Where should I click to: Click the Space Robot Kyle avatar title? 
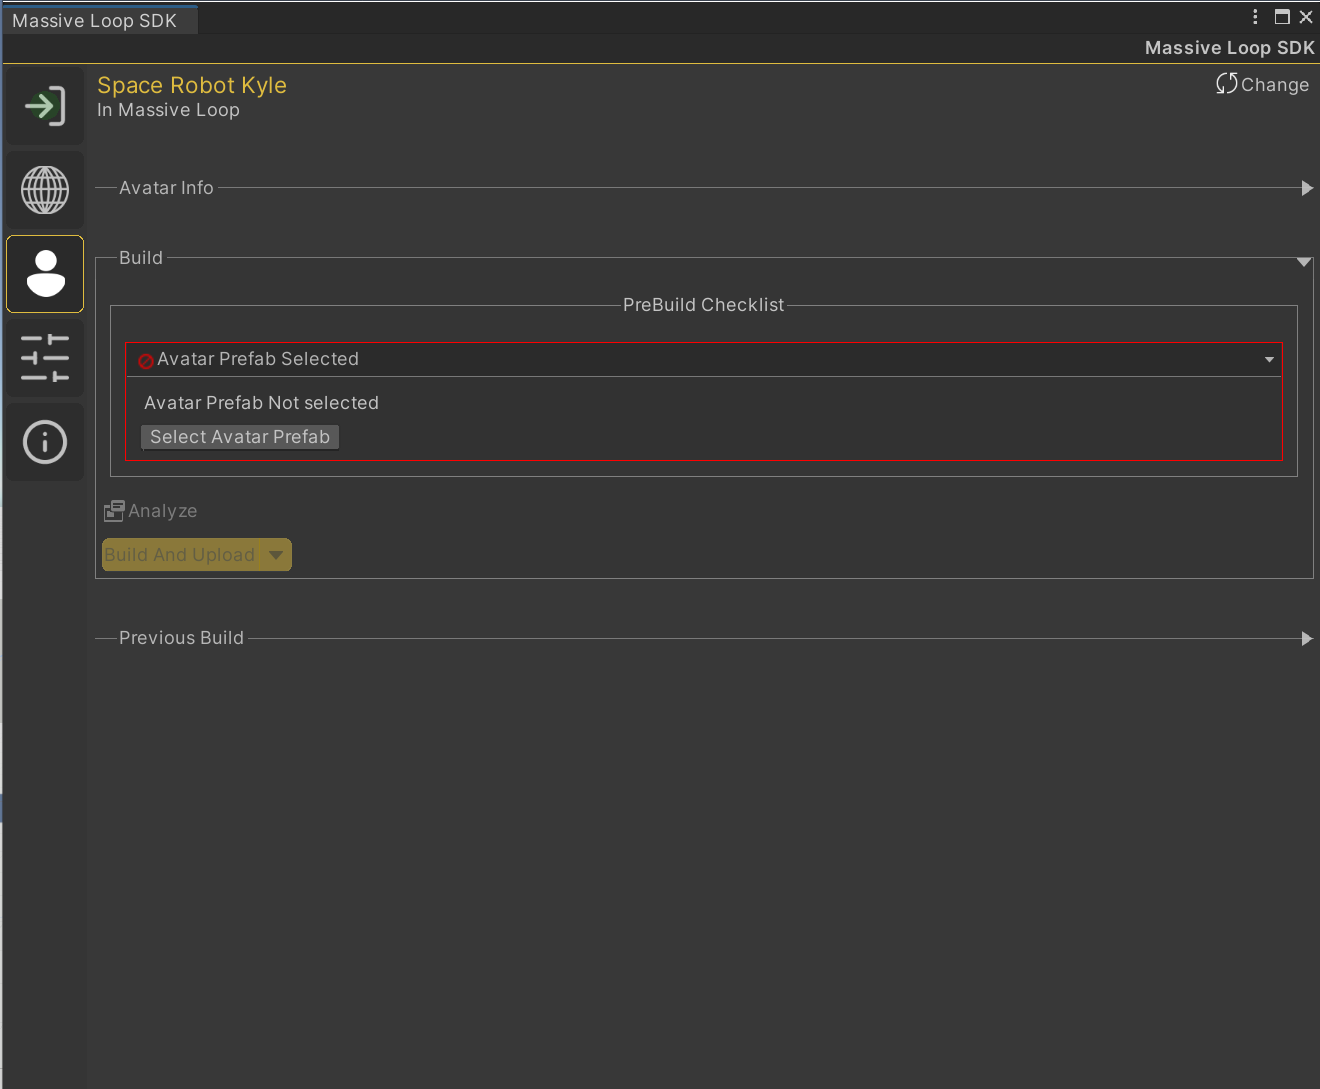[192, 86]
